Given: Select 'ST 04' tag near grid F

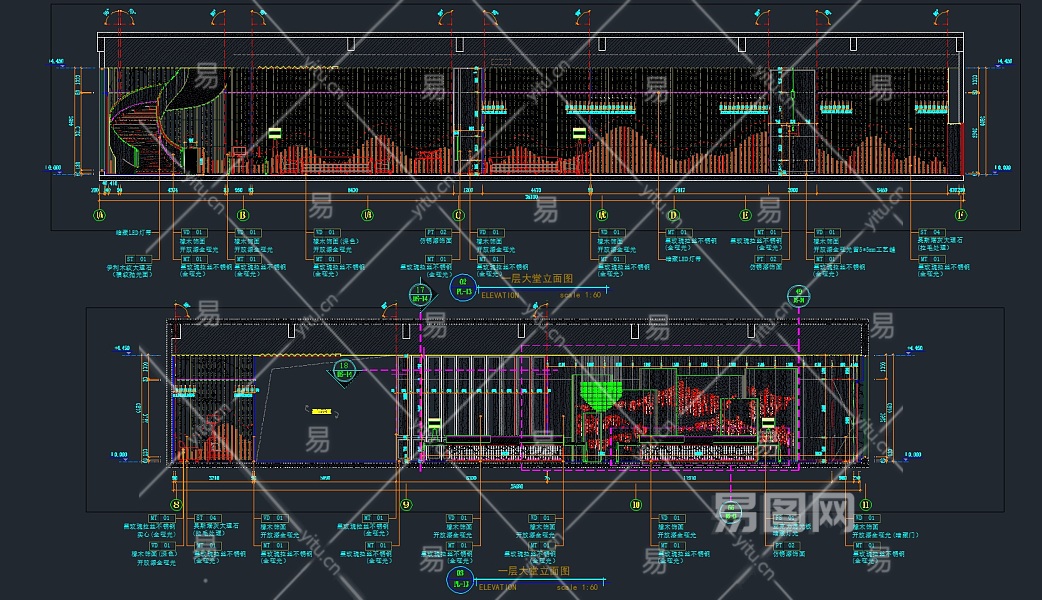Looking at the screenshot, I should point(931,232).
